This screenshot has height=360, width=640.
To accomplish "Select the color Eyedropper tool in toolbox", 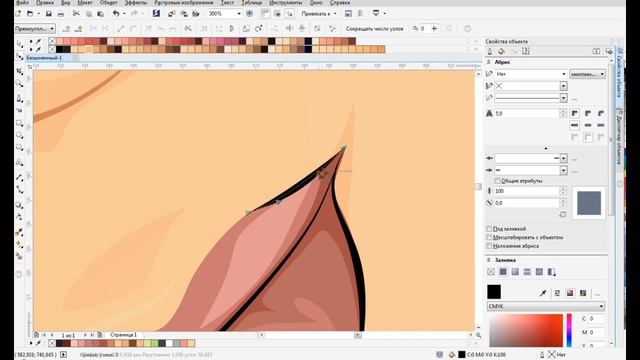I will pos(19,232).
